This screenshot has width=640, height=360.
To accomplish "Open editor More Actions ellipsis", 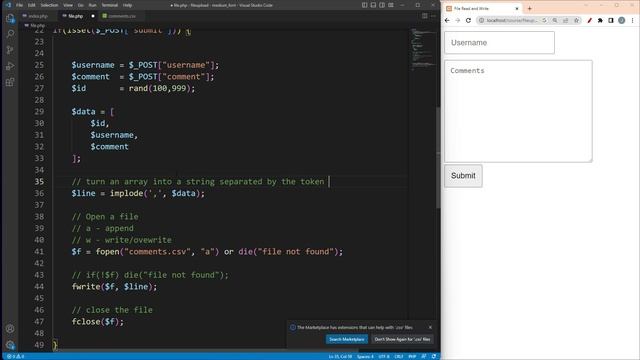I will (x=433, y=16).
